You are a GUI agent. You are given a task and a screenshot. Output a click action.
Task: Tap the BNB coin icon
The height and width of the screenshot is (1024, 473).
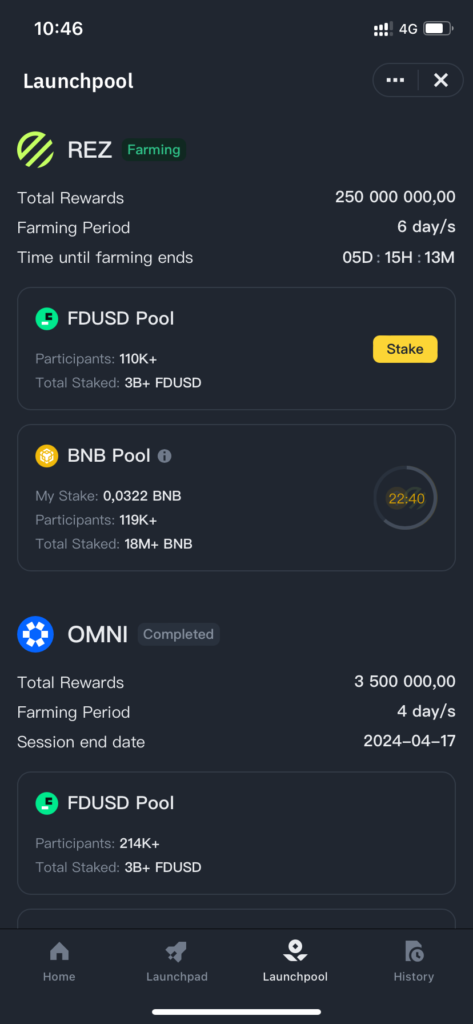46,456
